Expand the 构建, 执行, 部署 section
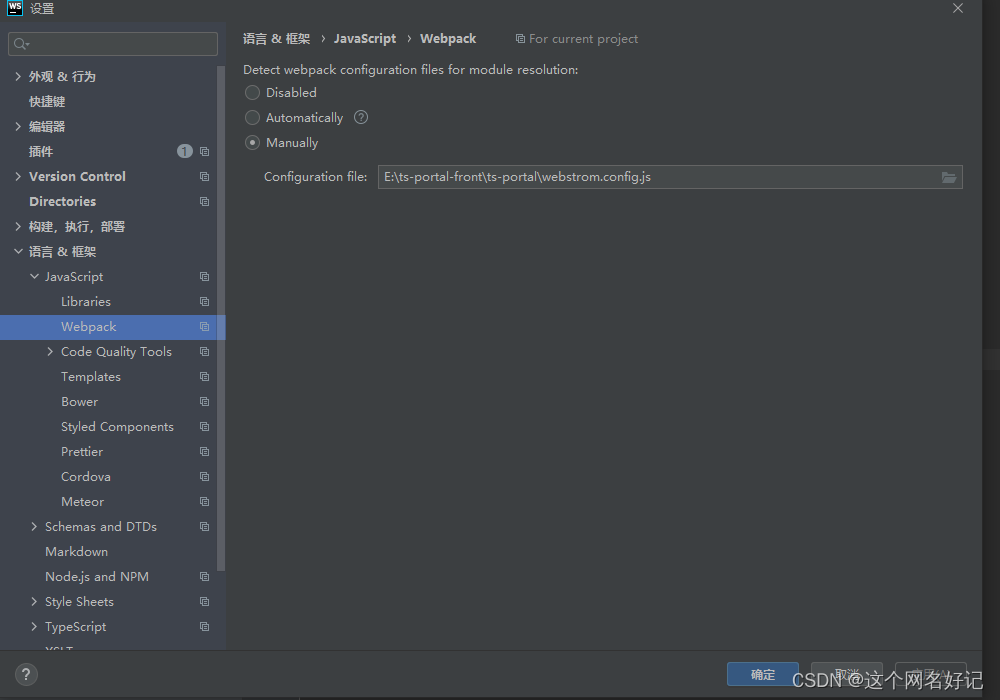The width and height of the screenshot is (1000, 700). click(x=18, y=226)
